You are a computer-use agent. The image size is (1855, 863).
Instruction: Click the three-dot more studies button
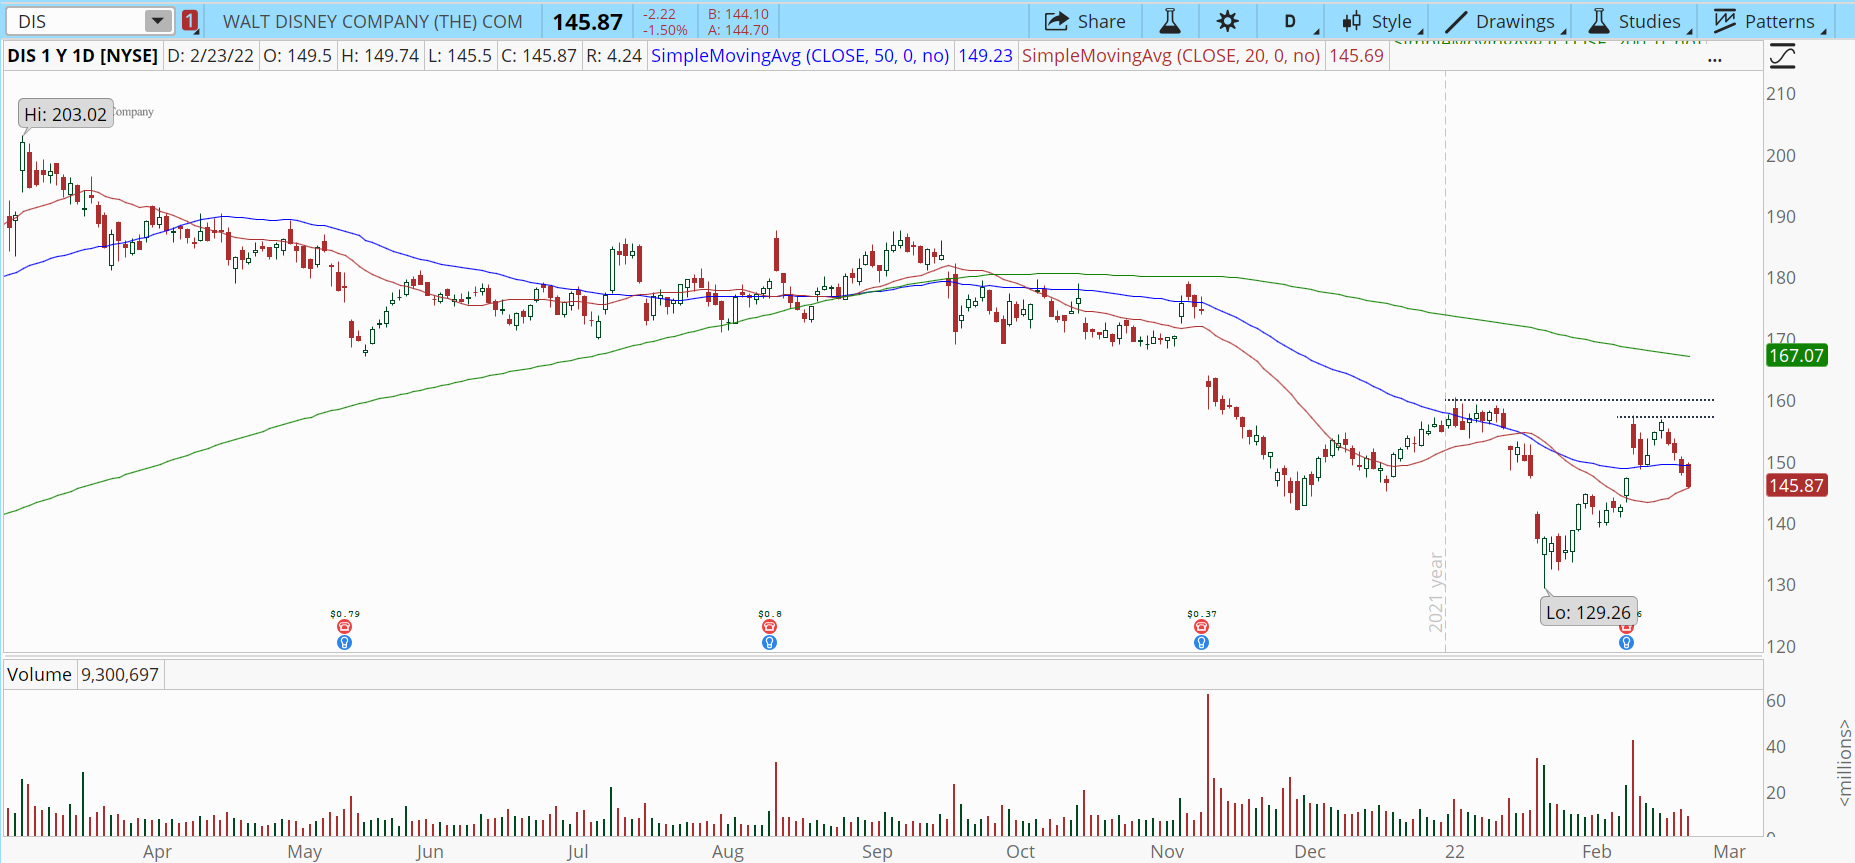click(1715, 60)
